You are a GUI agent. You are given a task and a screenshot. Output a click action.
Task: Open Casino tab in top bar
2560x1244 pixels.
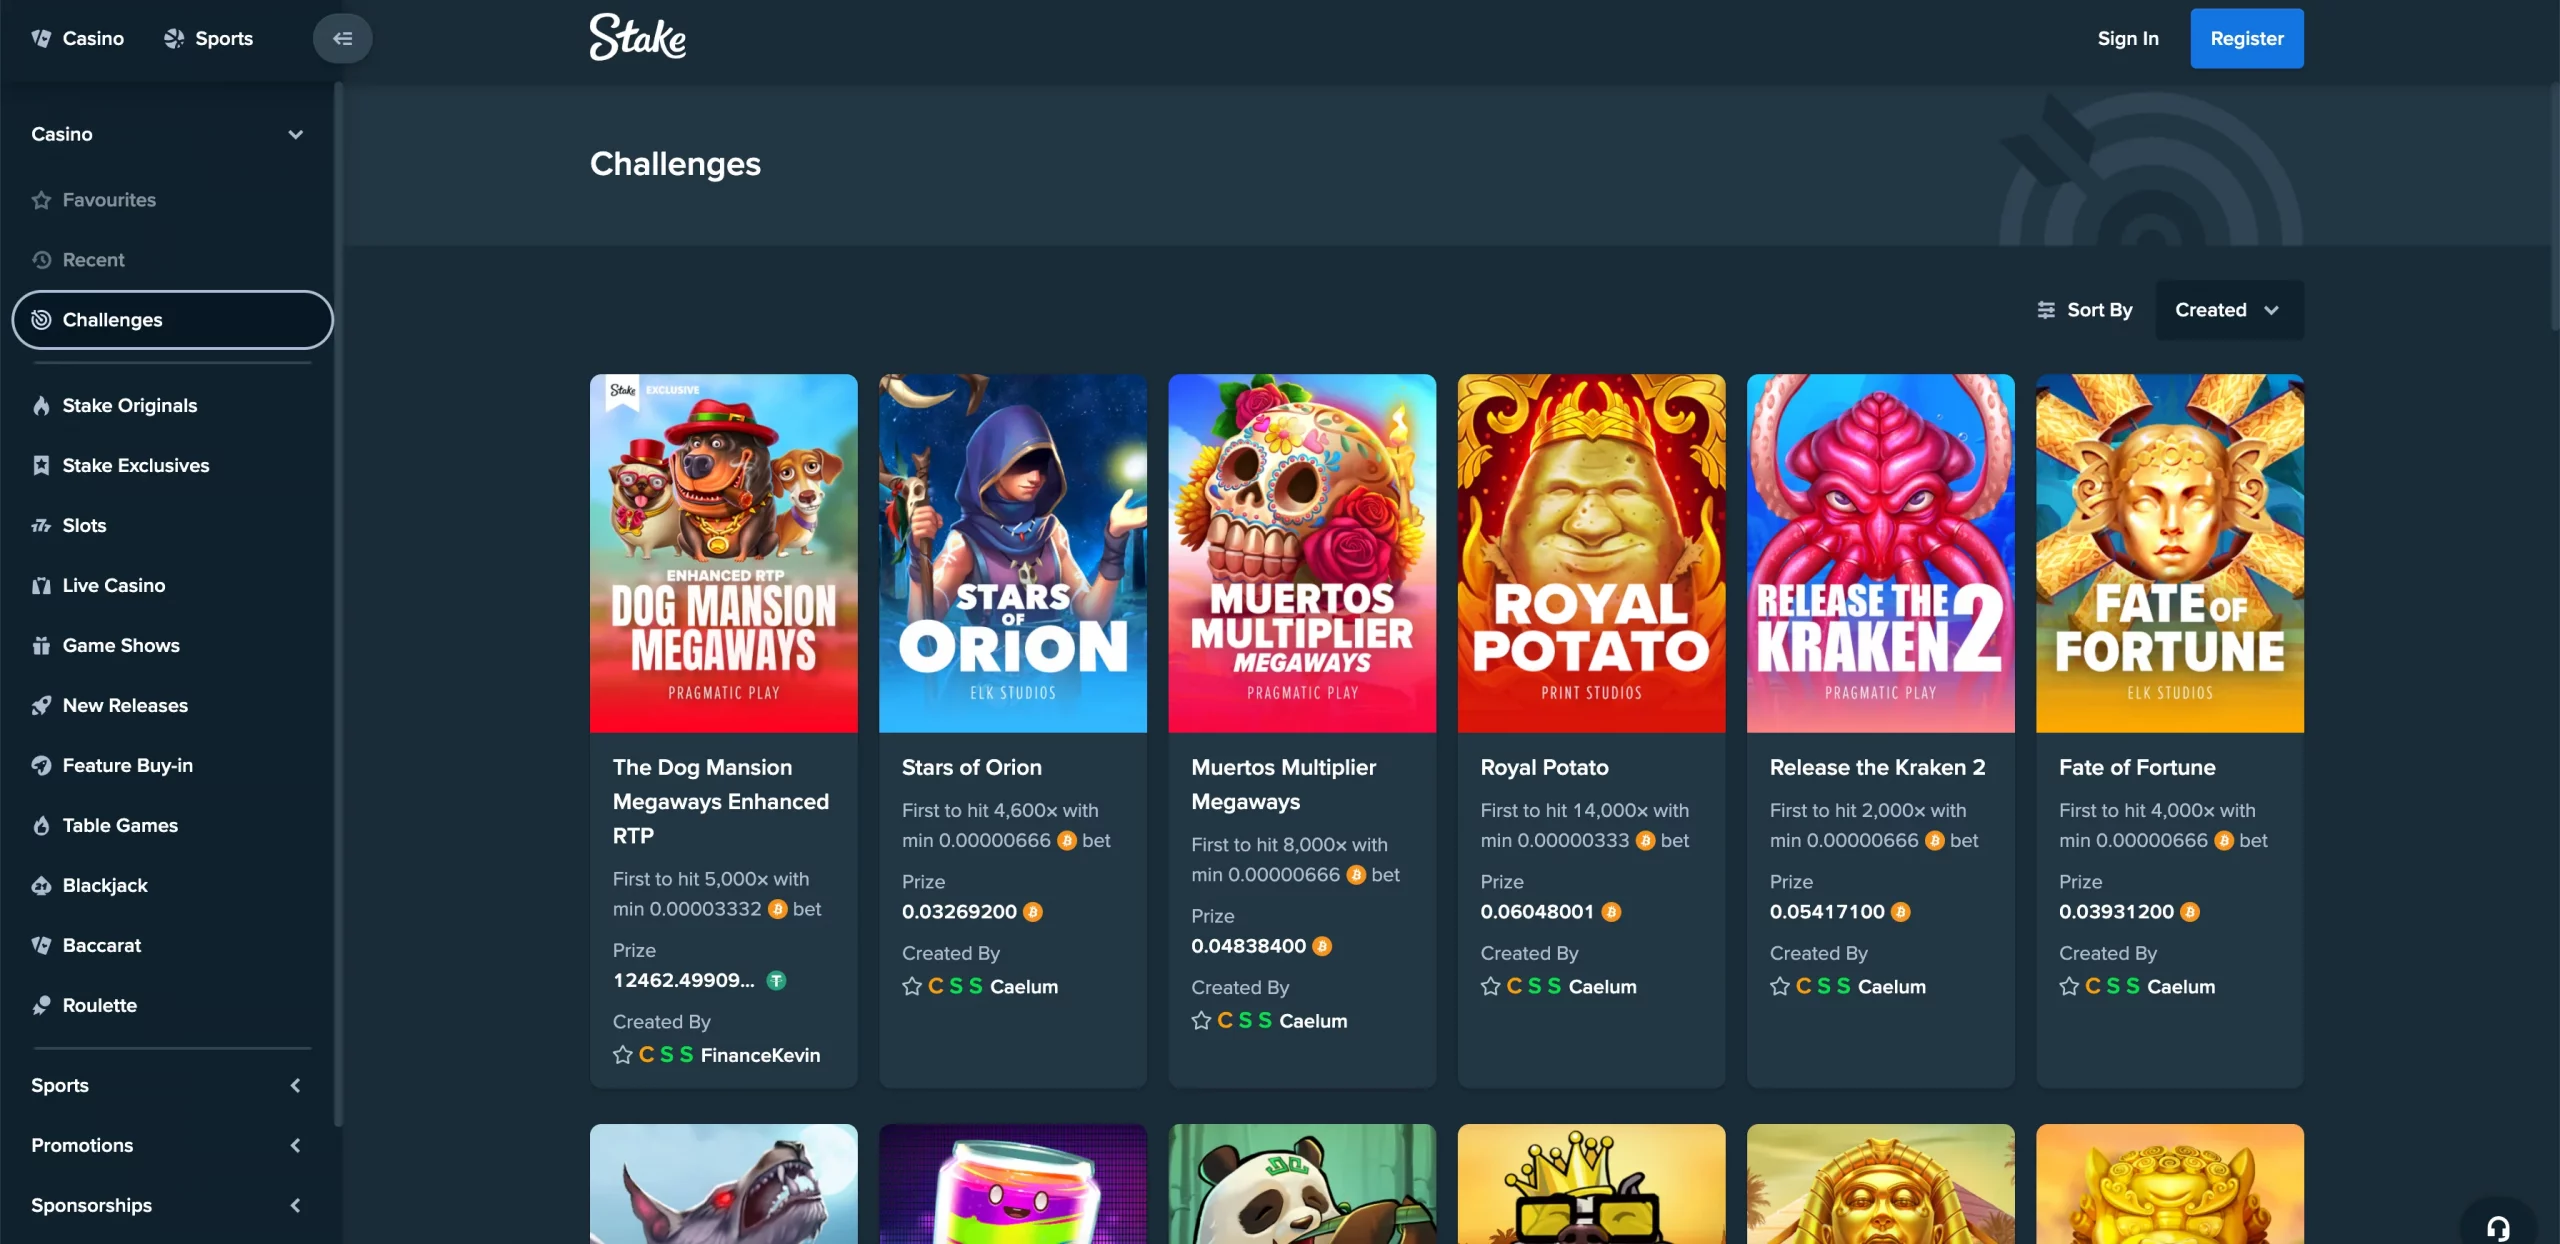point(78,38)
